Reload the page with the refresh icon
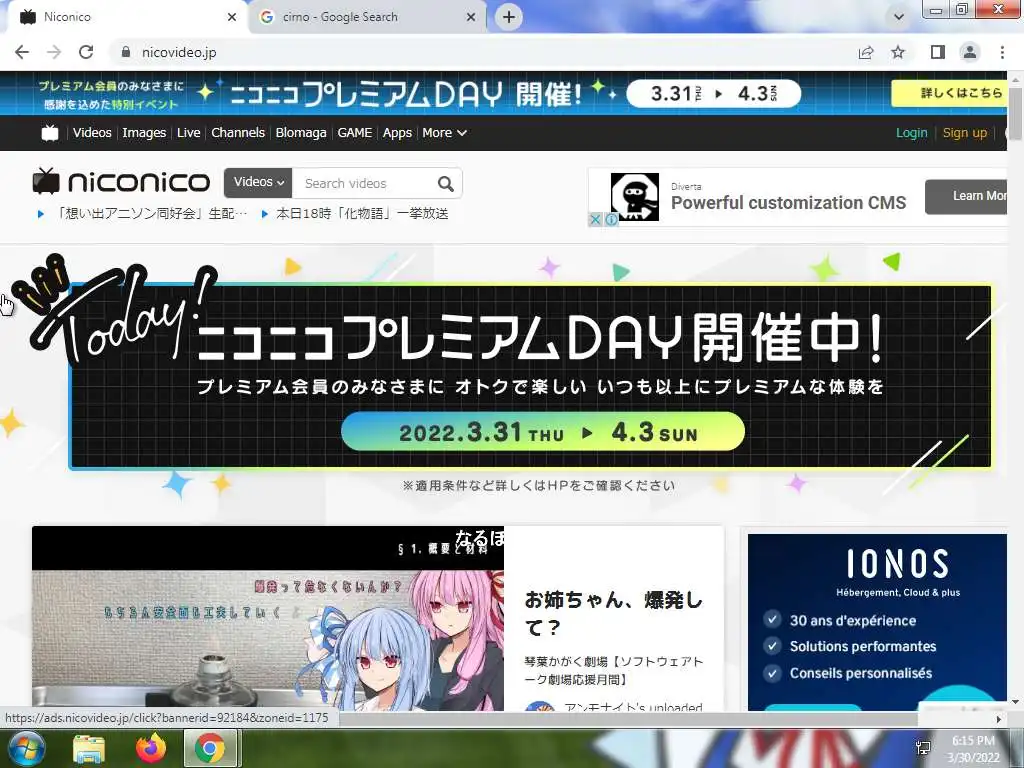1024x768 pixels. [x=86, y=52]
